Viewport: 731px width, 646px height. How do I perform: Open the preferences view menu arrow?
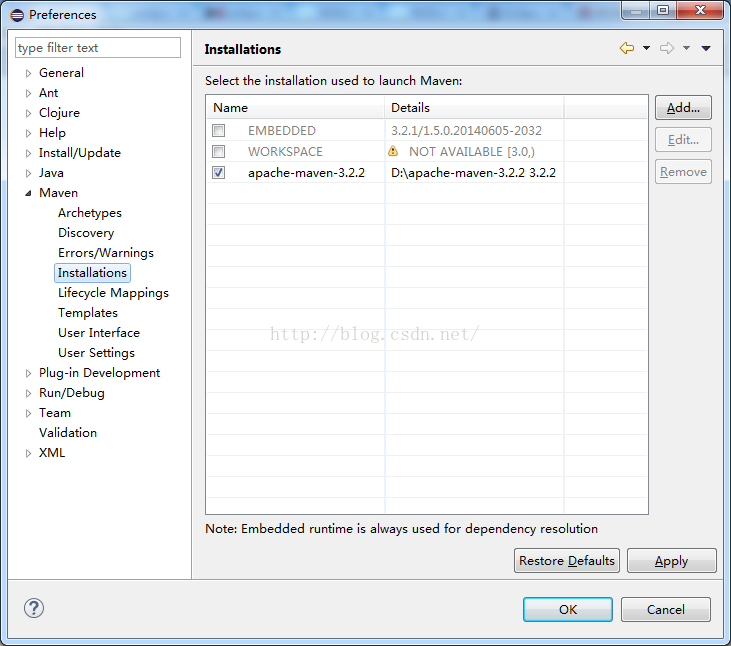(706, 48)
